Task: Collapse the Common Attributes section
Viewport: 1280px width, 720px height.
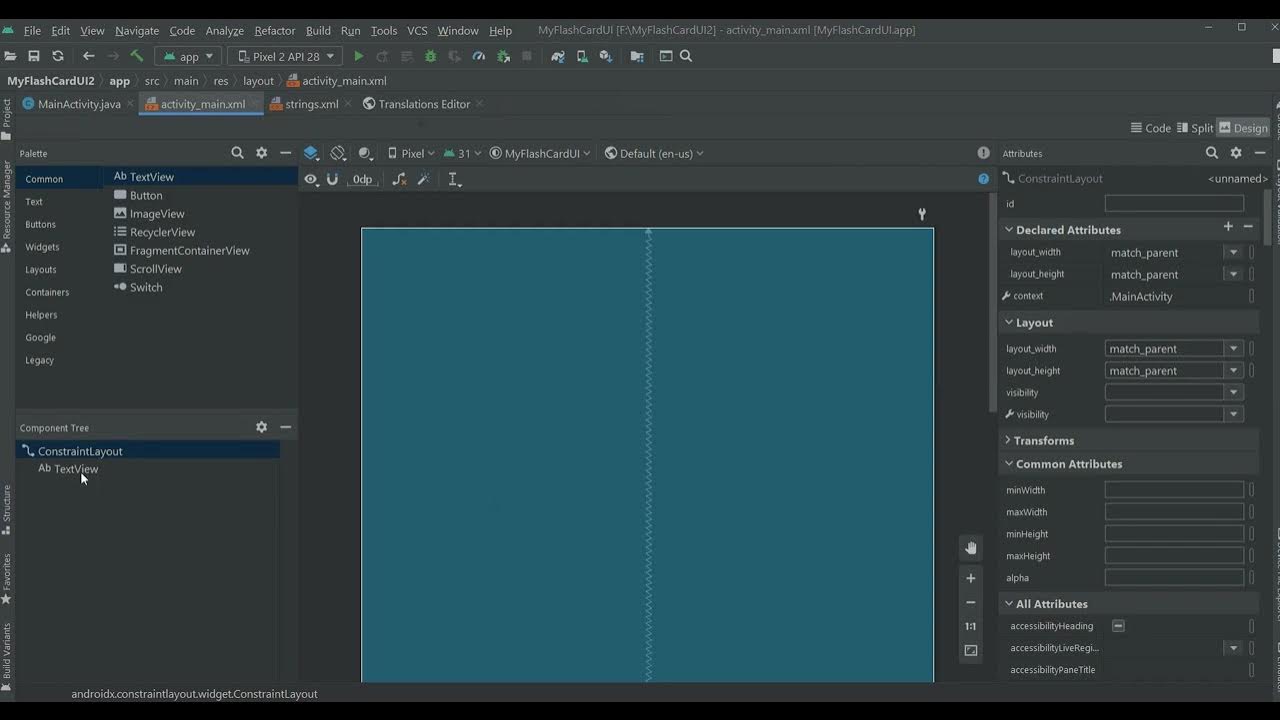Action: 1009,464
